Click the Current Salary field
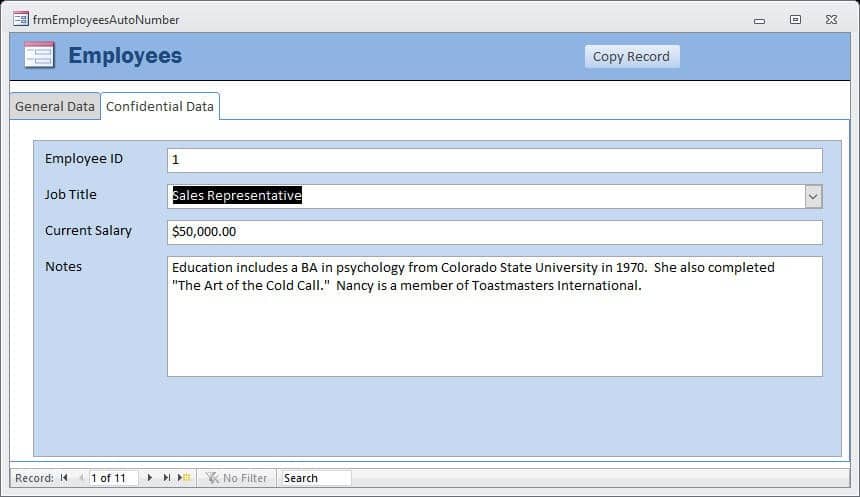Image resolution: width=860 pixels, height=497 pixels. tap(495, 232)
